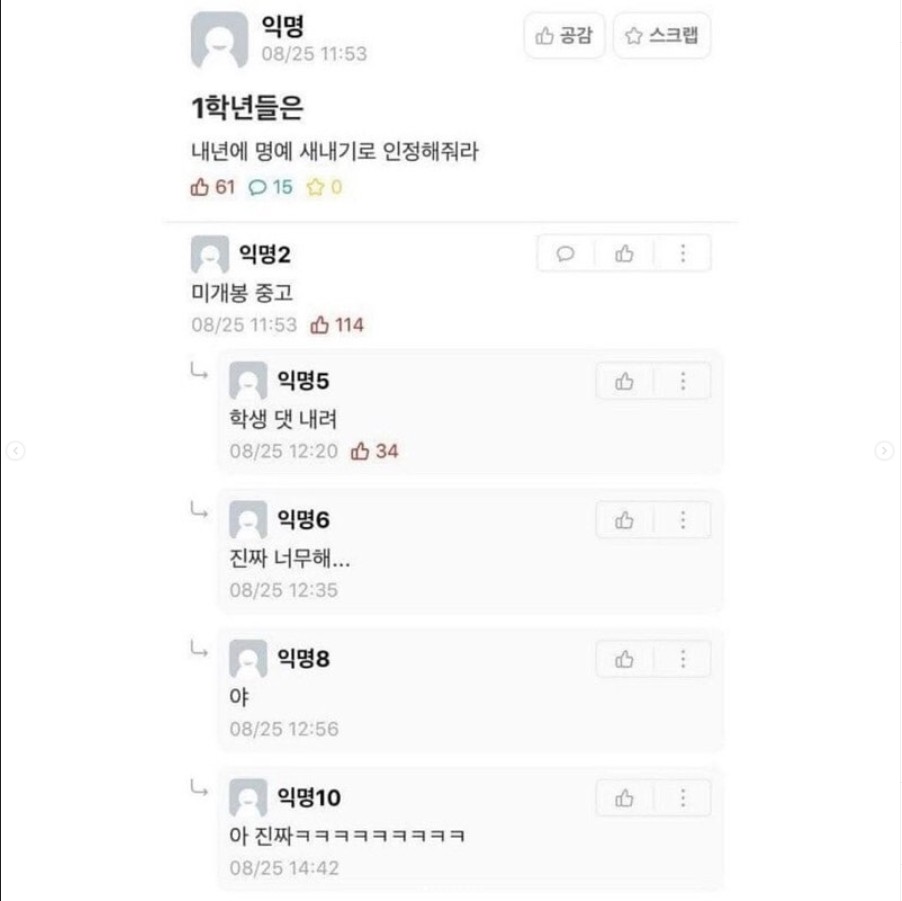The height and width of the screenshot is (901, 902).
Task: Click the 114 likes count on 익명2 comment
Action: [x=337, y=325]
